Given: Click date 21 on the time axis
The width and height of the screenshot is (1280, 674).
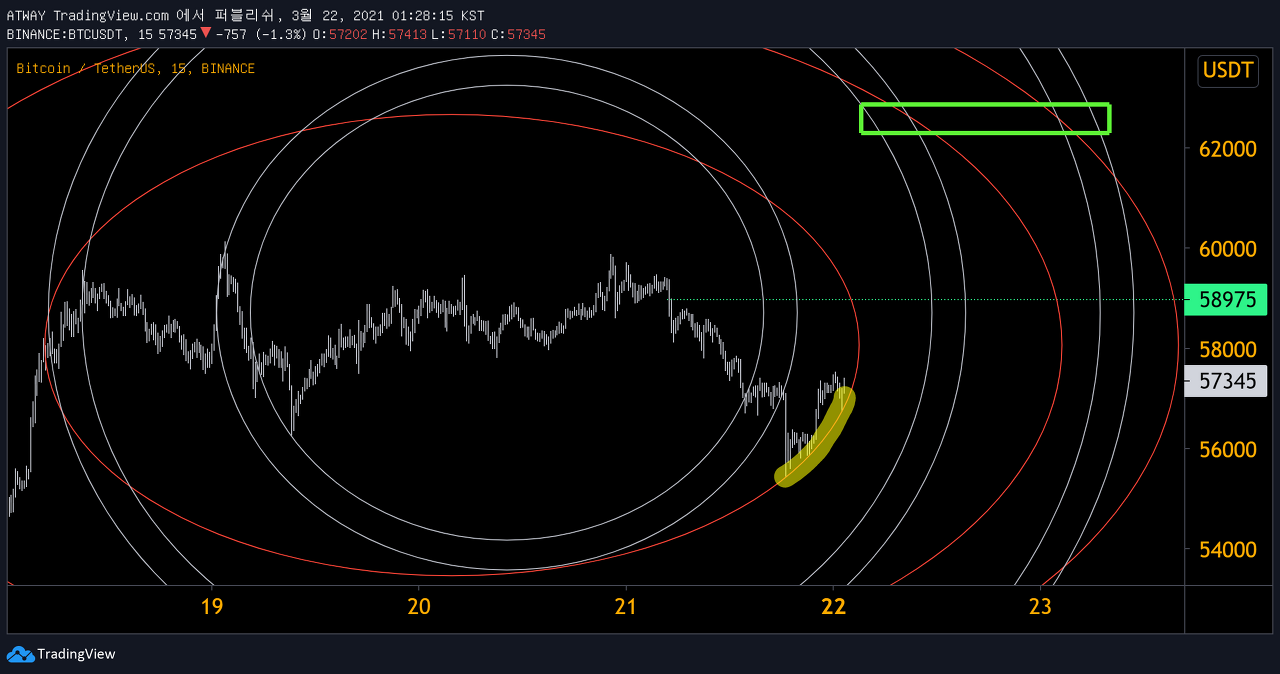Looking at the screenshot, I should [x=626, y=605].
